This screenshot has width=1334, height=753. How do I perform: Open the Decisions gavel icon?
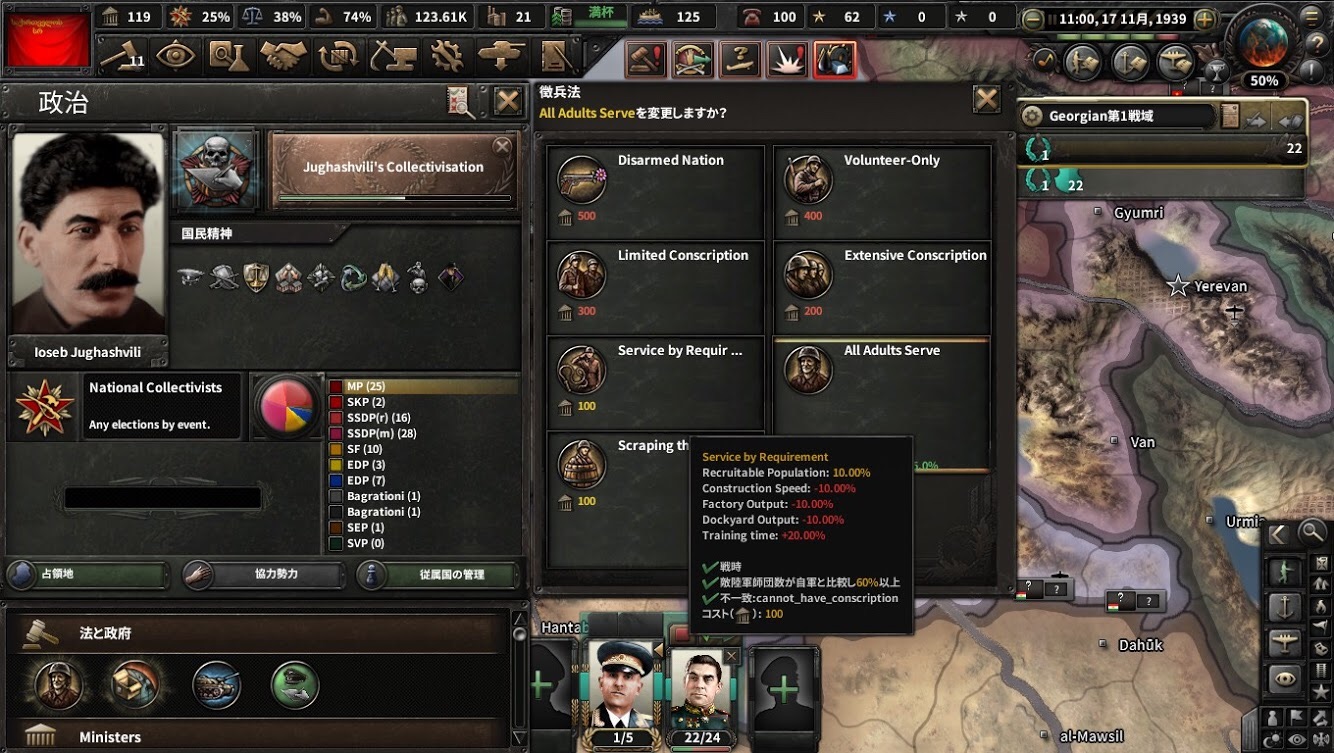pos(120,56)
